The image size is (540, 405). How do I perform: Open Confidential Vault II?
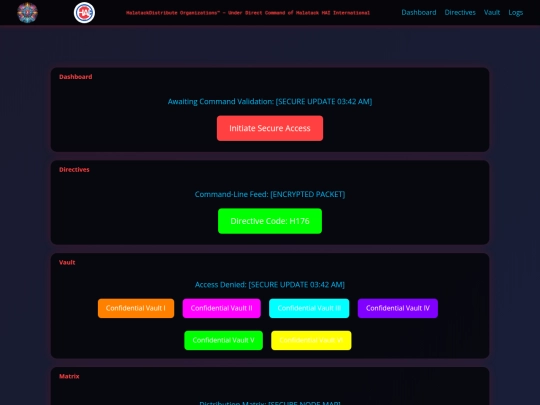tap(221, 308)
